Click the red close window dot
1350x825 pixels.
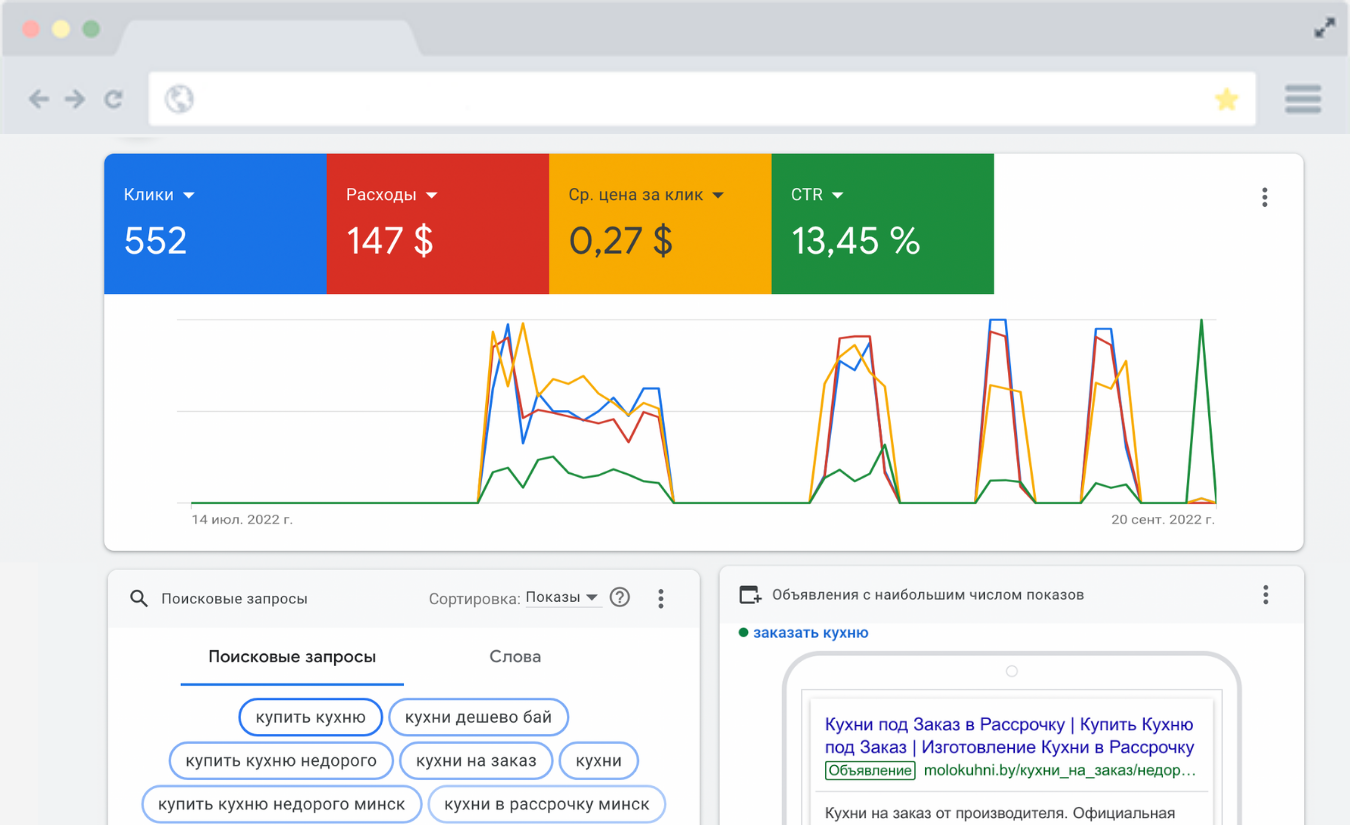click(31, 28)
